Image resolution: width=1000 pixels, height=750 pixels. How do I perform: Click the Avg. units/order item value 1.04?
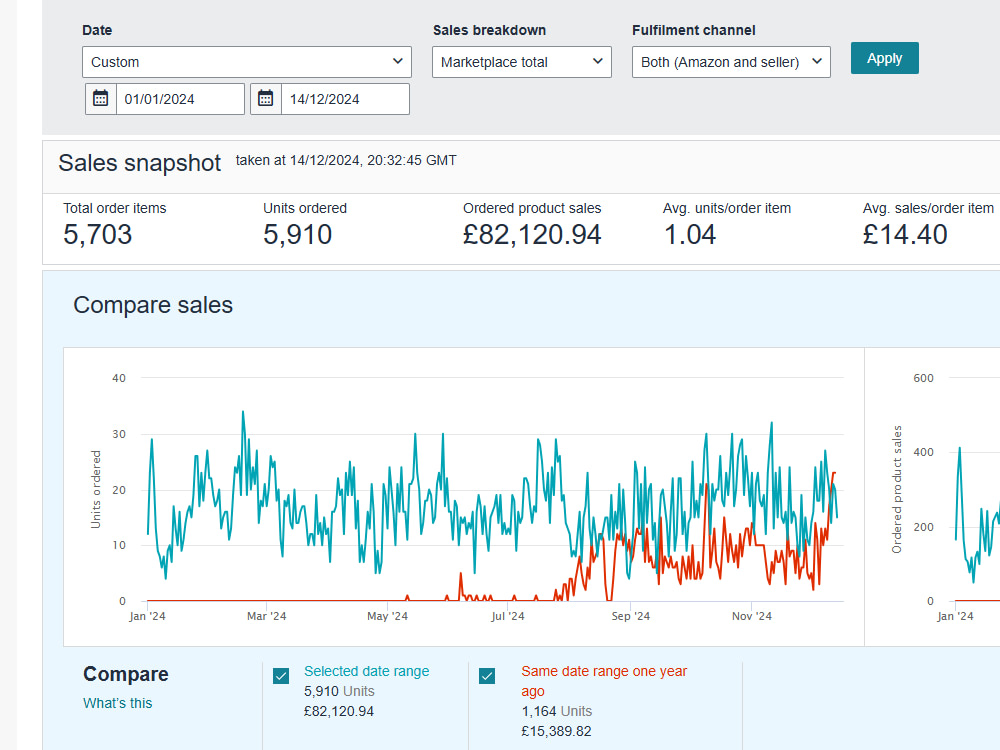690,235
